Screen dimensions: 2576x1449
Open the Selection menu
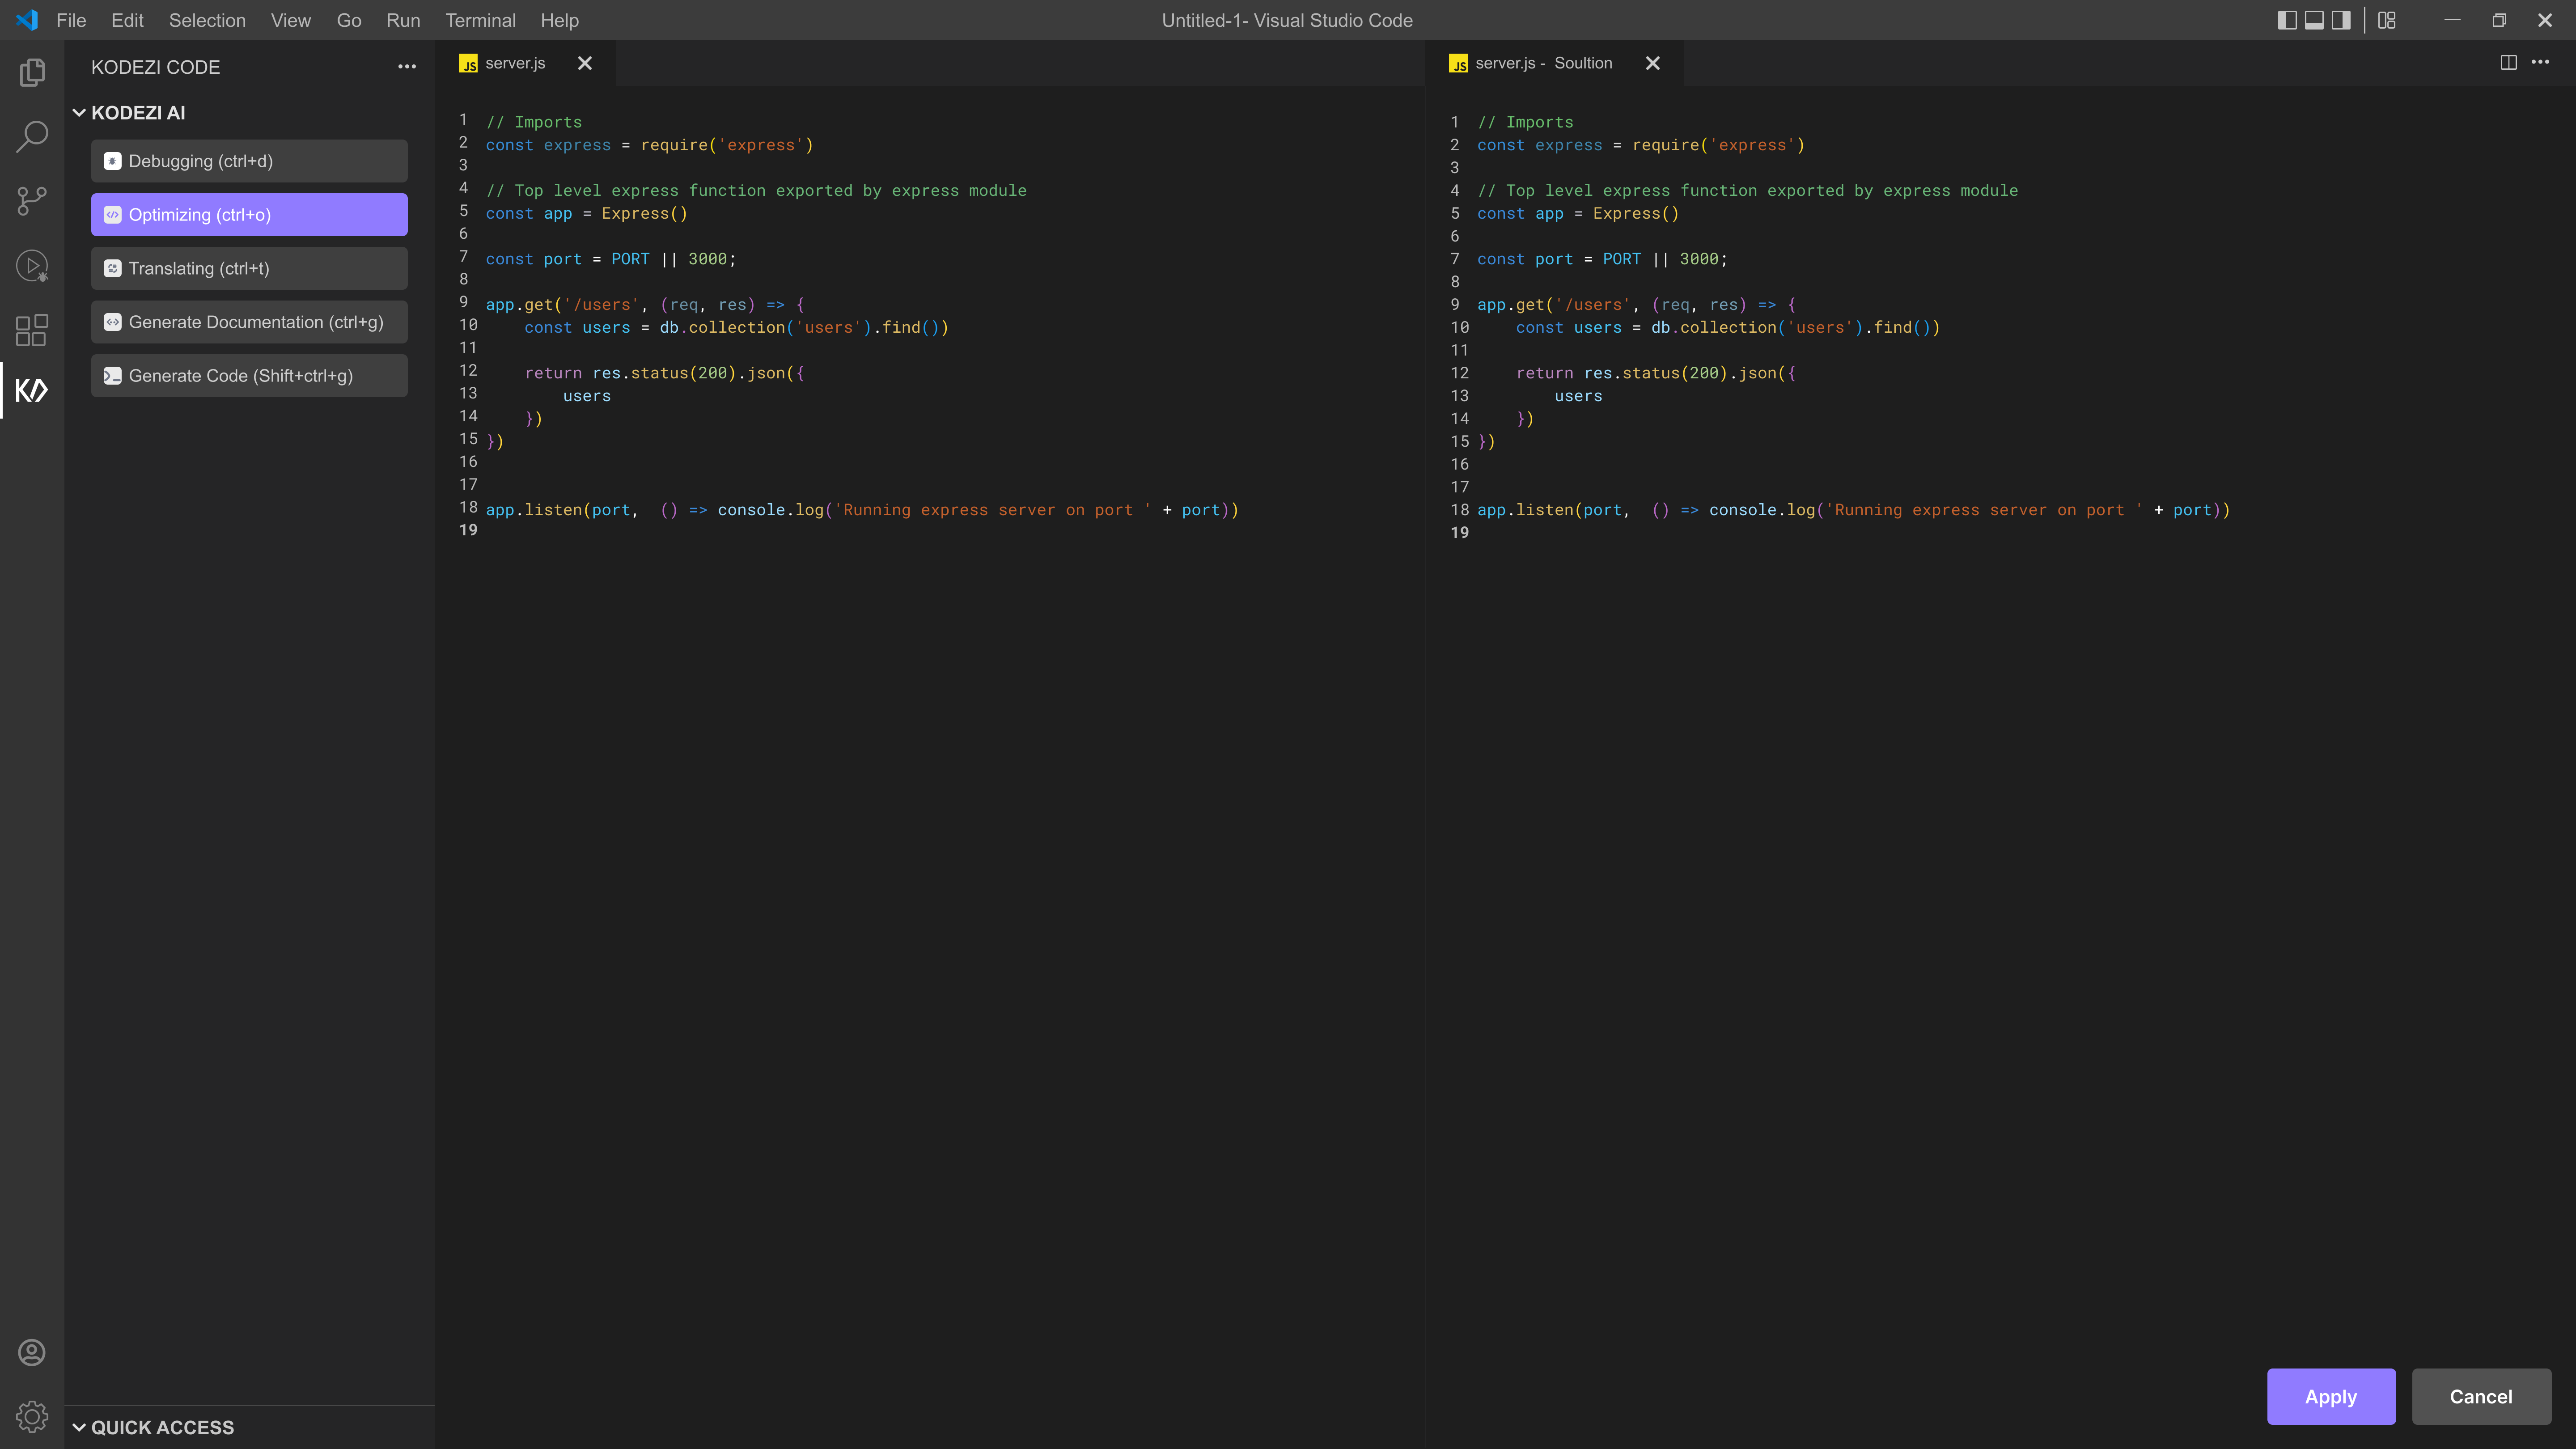click(x=207, y=20)
